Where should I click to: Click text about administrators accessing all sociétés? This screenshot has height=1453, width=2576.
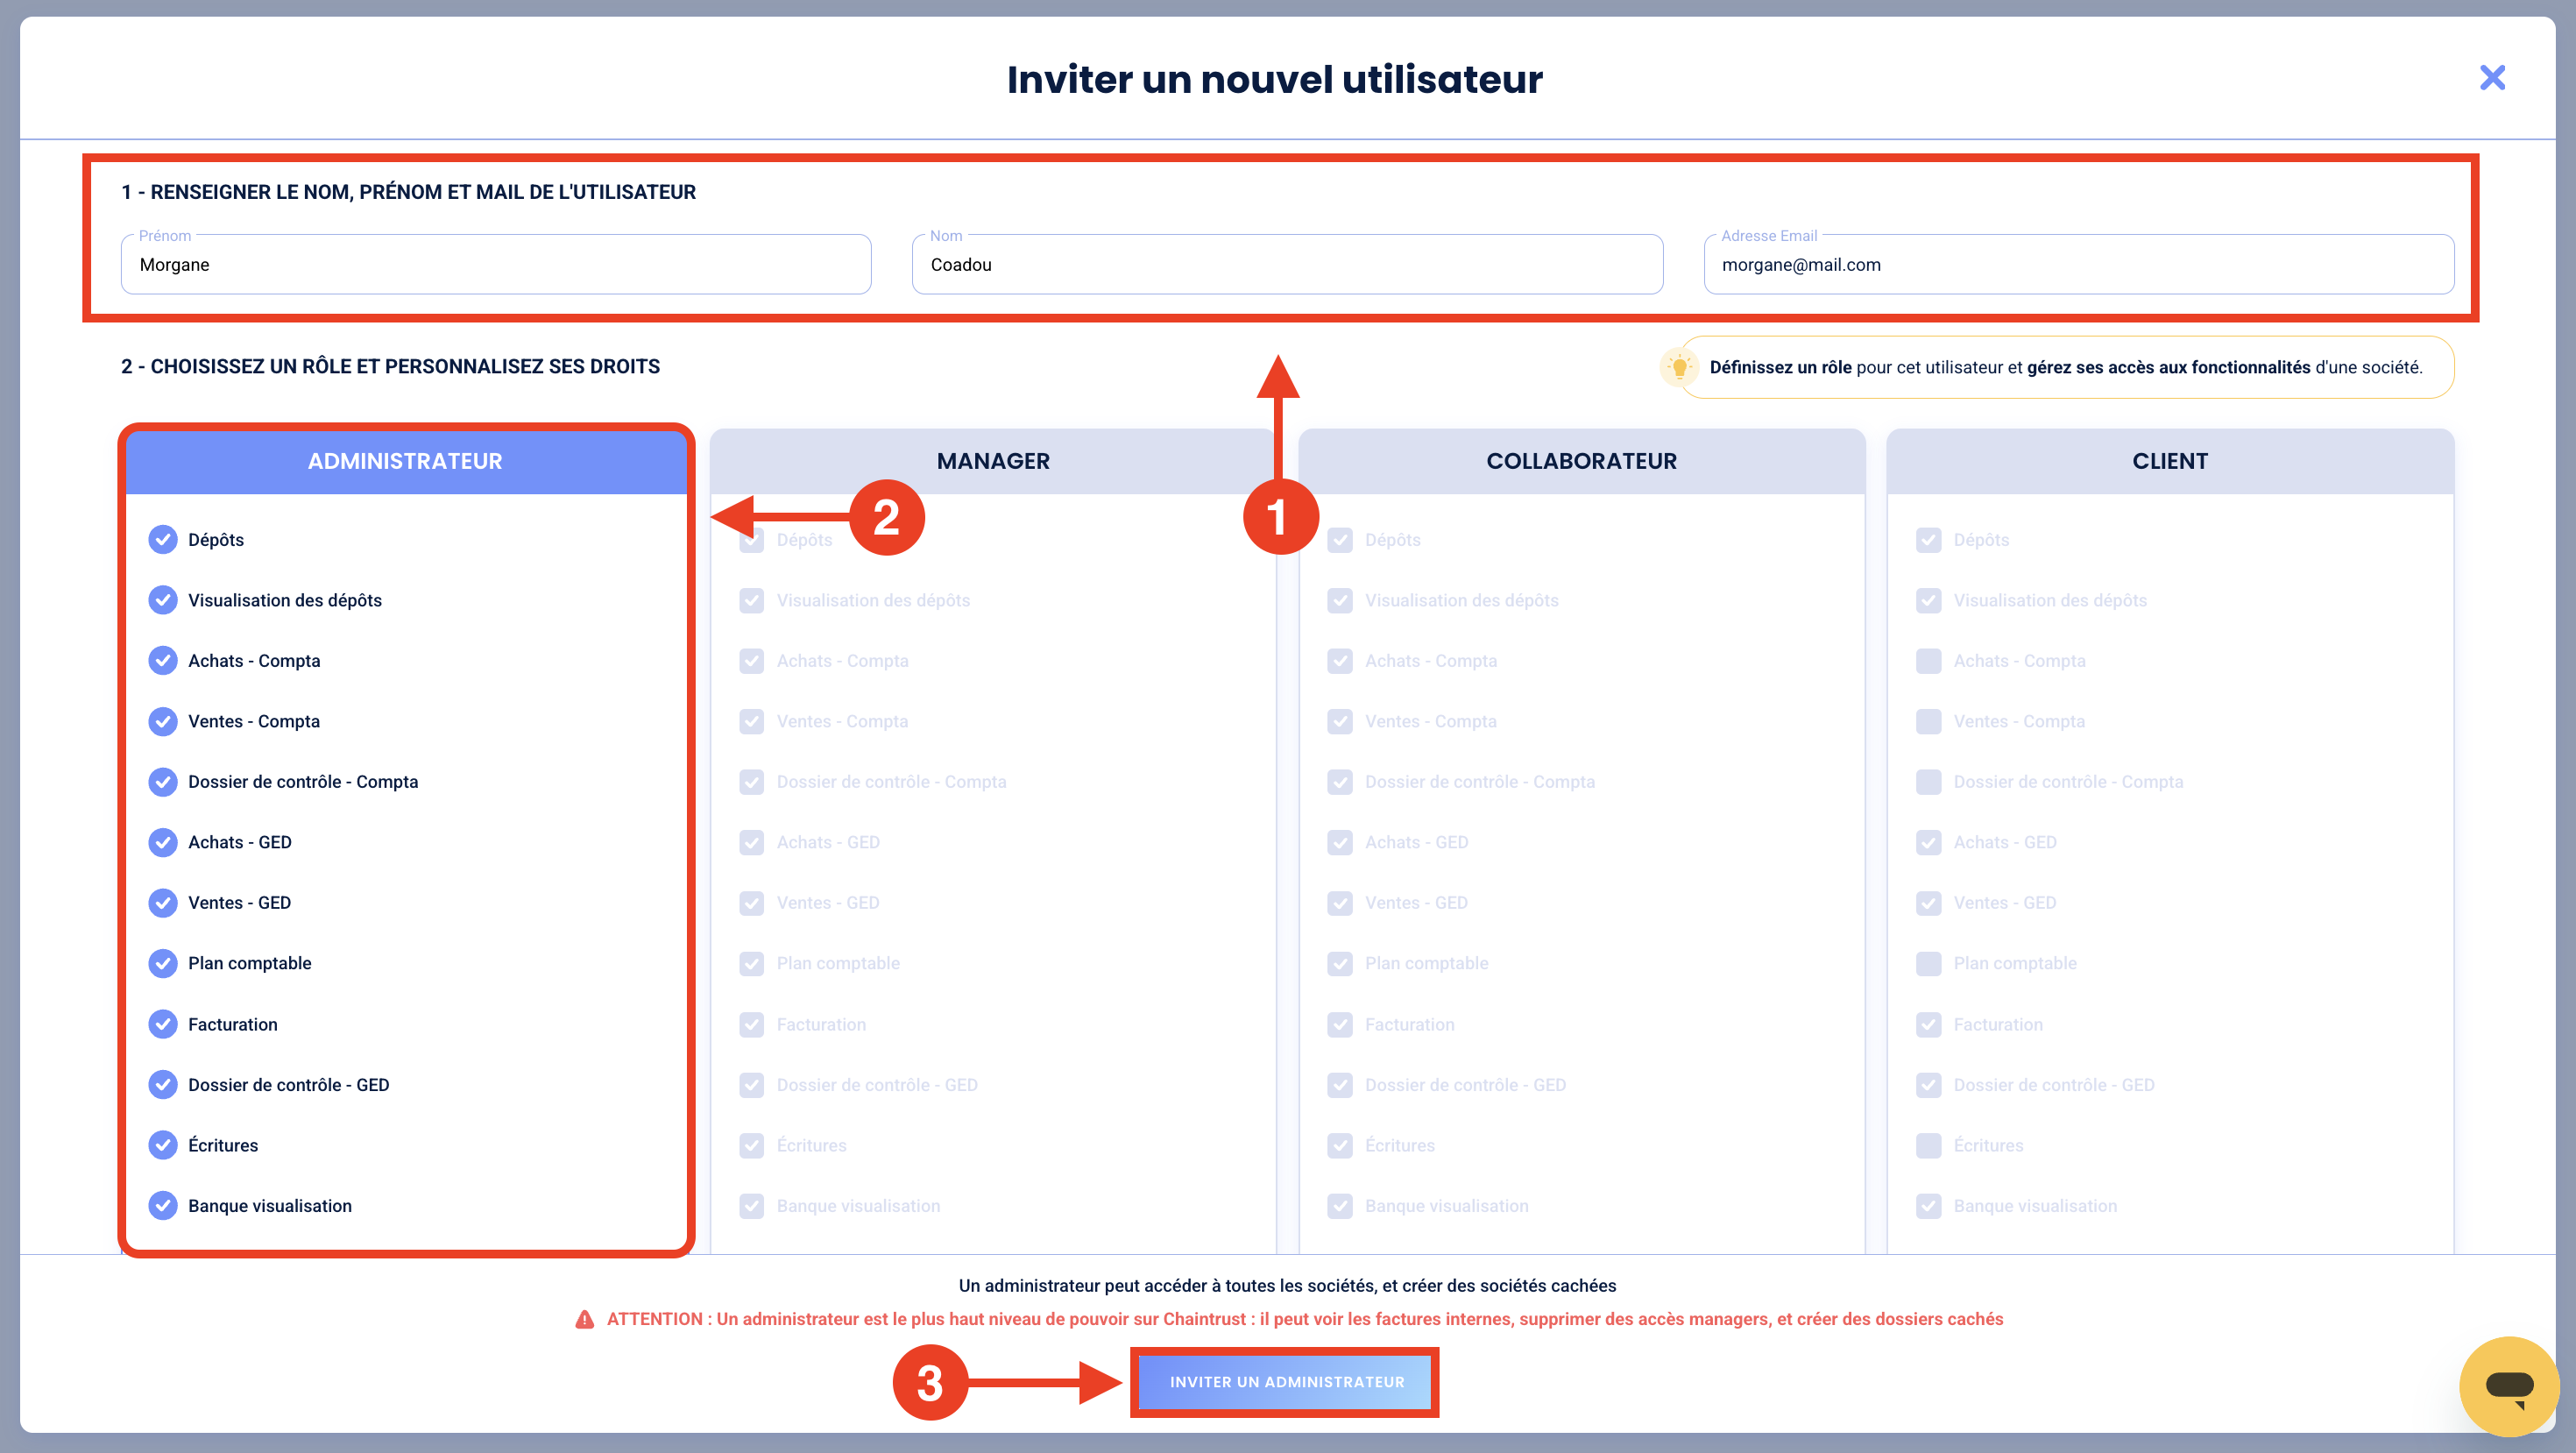(1287, 1286)
